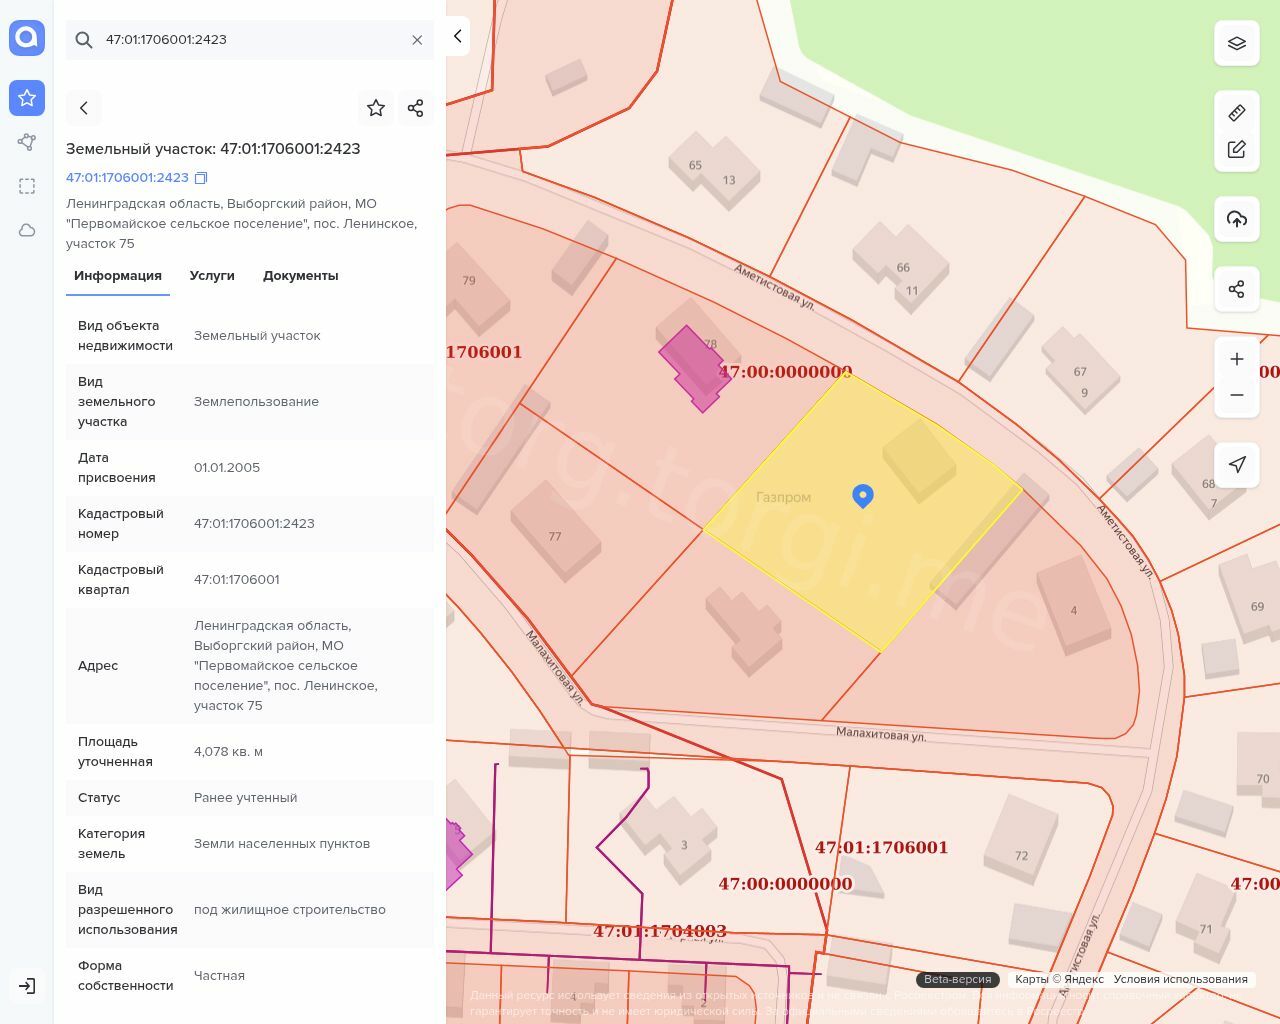1280x1024 pixels.
Task: Click cadastral number link 47:01:1706001:2423
Action: tap(127, 178)
